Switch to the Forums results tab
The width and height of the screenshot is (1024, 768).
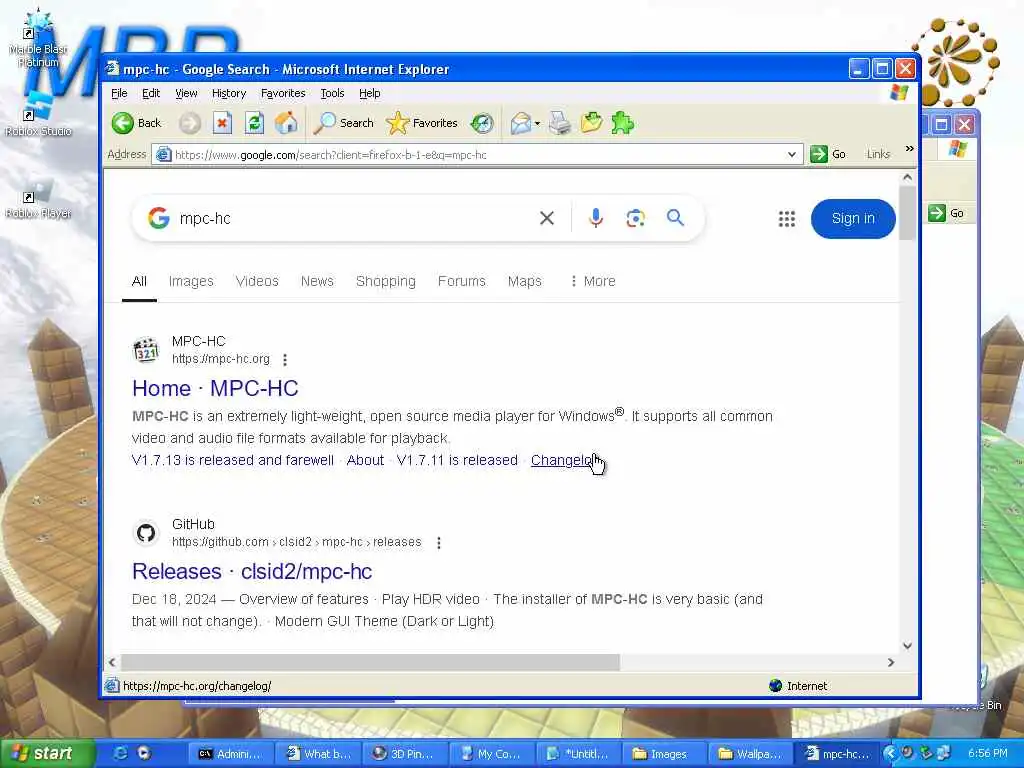point(461,281)
